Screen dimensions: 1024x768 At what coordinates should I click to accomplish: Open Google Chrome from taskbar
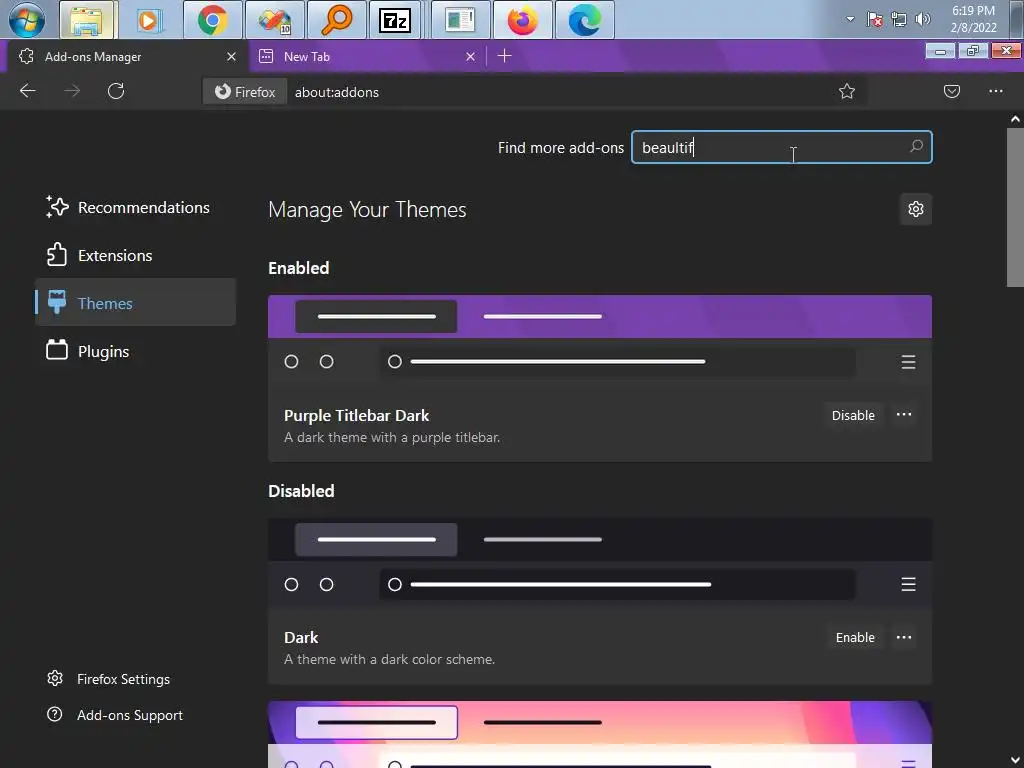coord(212,20)
